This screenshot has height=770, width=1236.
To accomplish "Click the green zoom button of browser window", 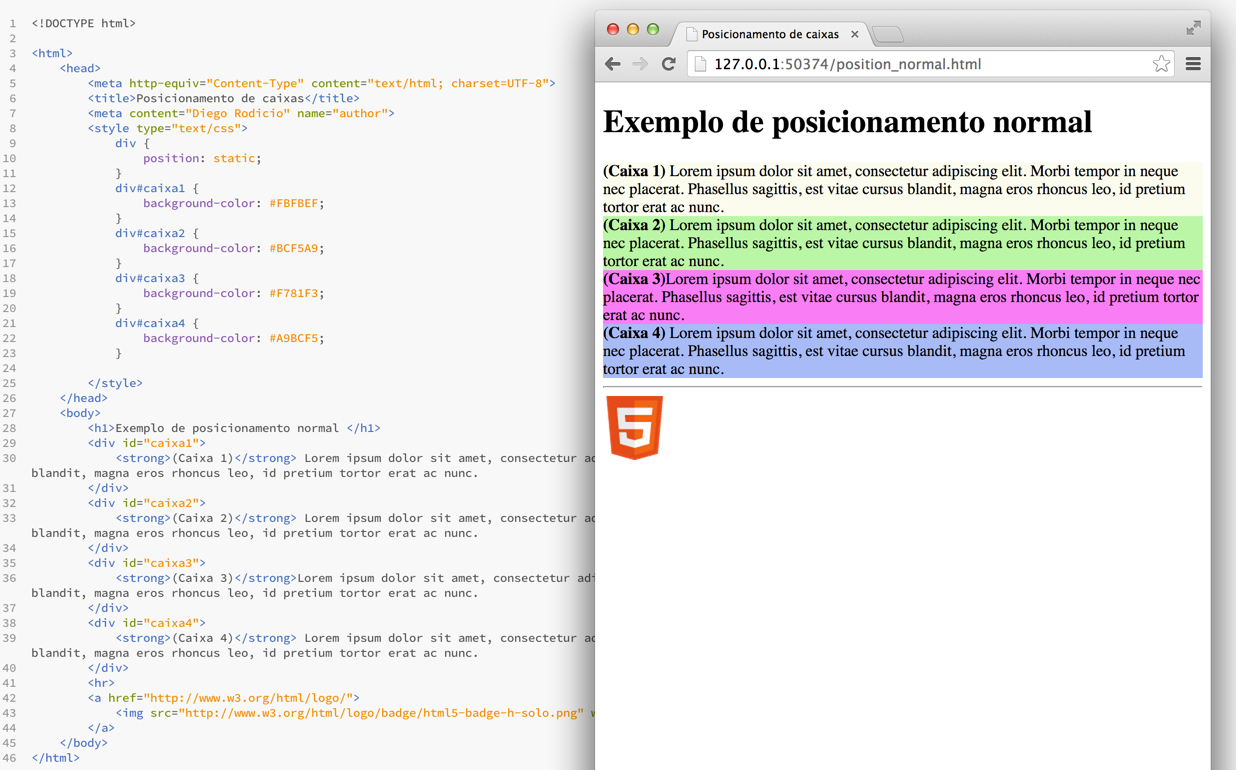I will point(653,29).
